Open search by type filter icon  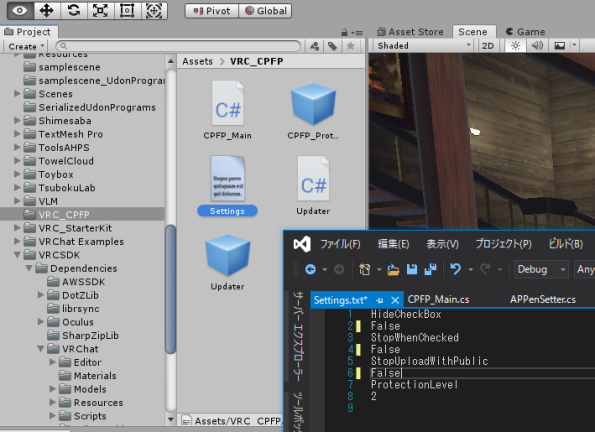315,46
